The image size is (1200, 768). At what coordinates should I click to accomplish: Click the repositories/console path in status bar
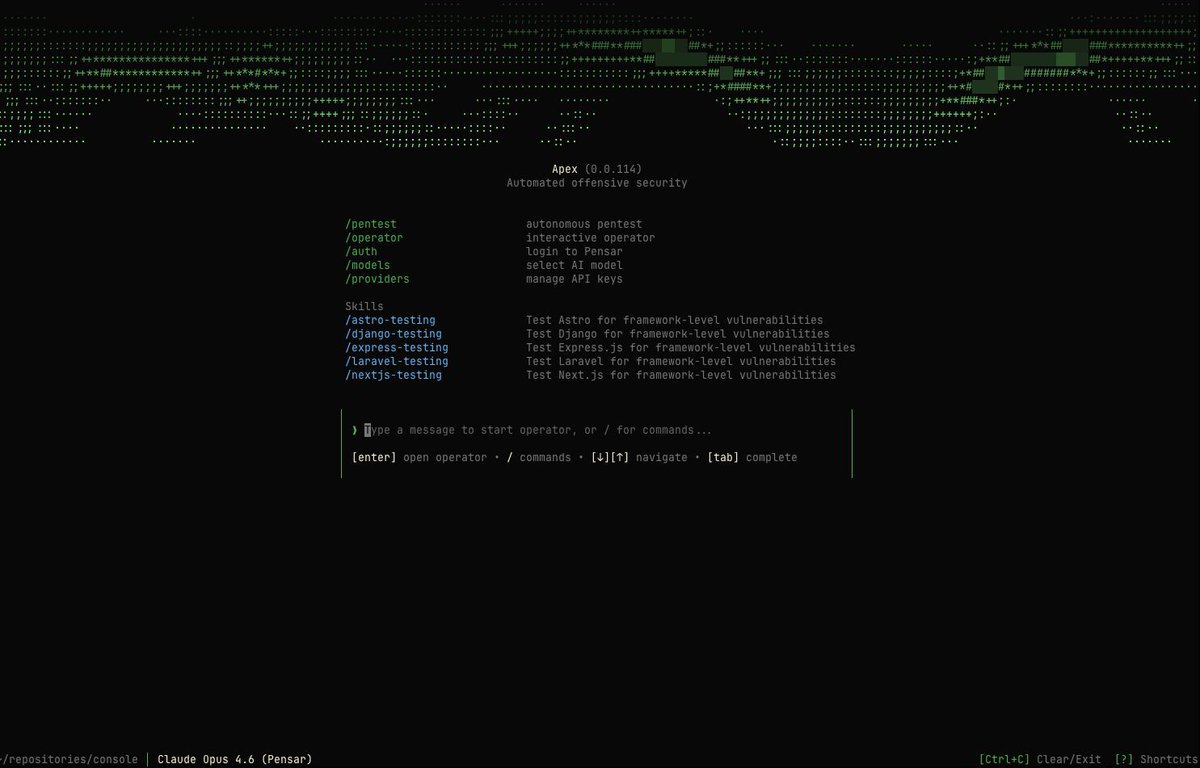click(69, 759)
